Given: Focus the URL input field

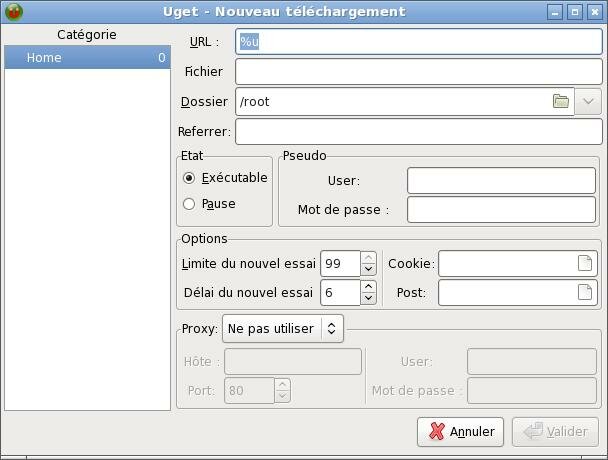Looking at the screenshot, I should tap(419, 42).
